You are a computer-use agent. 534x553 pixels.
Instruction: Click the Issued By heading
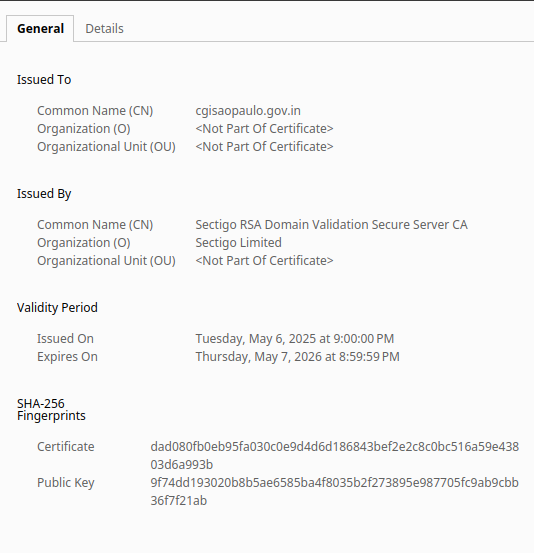[x=44, y=194]
